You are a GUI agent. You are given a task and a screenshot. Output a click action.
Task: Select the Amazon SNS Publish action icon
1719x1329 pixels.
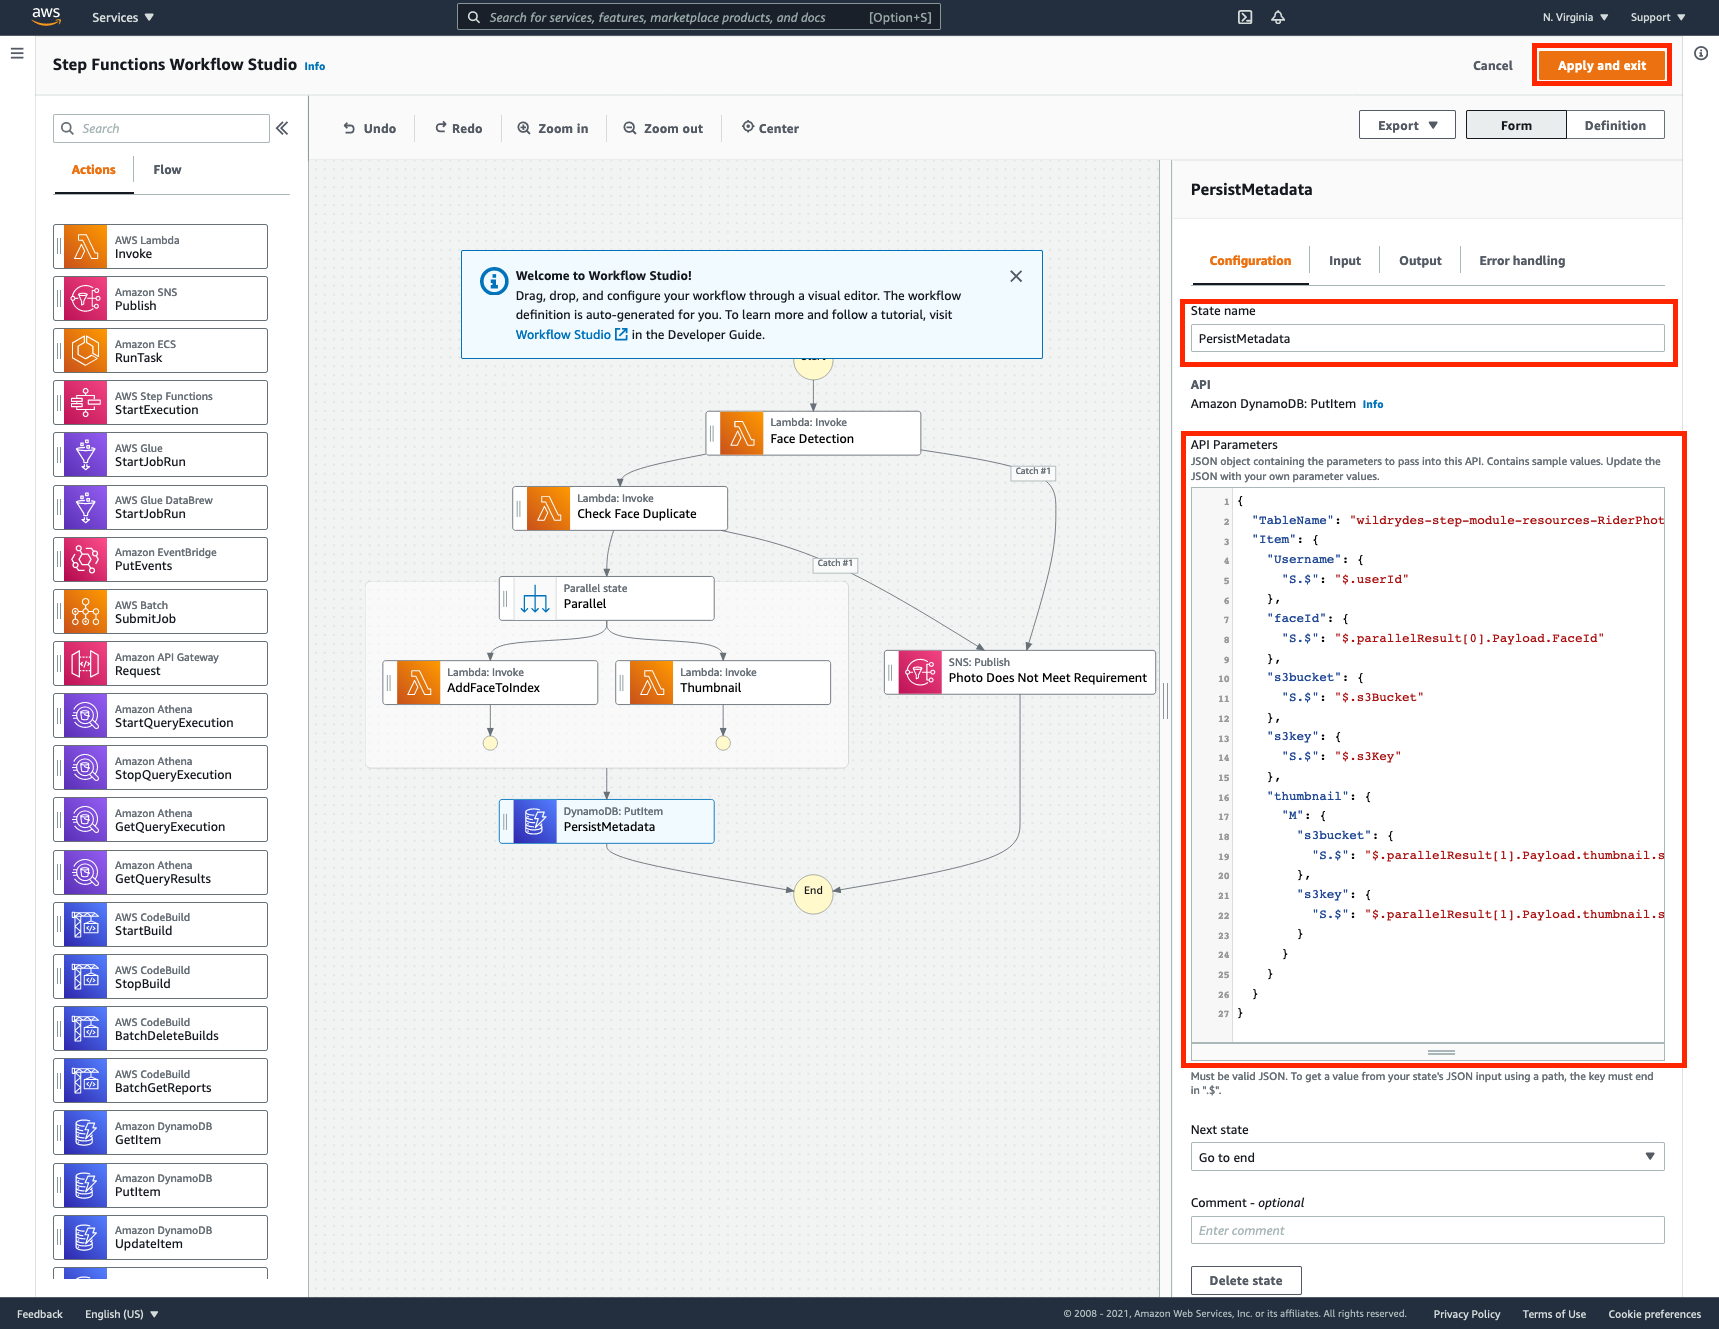point(86,298)
